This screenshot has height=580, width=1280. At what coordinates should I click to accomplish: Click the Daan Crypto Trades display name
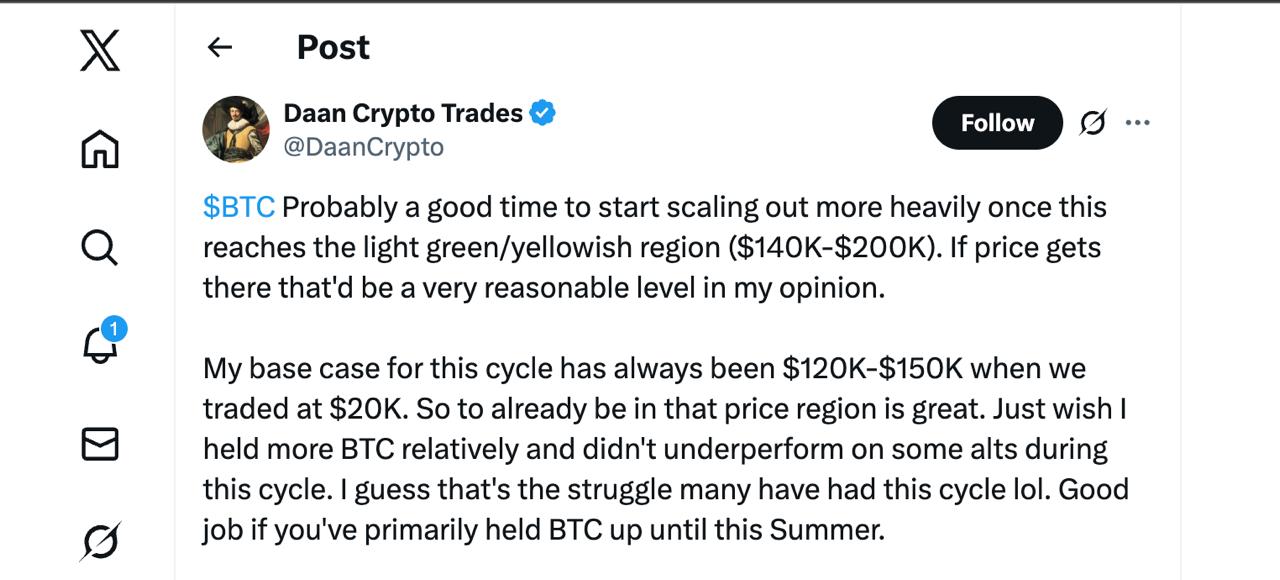pos(403,113)
